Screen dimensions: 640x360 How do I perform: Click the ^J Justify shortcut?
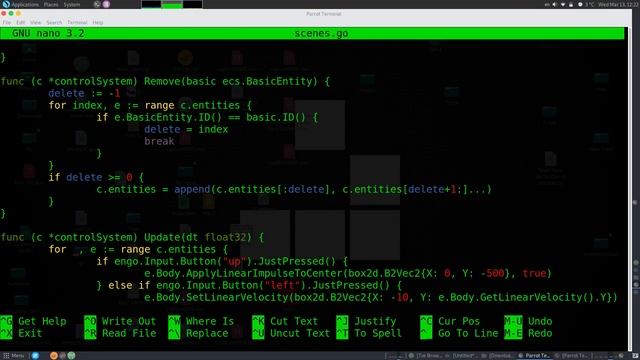366,321
